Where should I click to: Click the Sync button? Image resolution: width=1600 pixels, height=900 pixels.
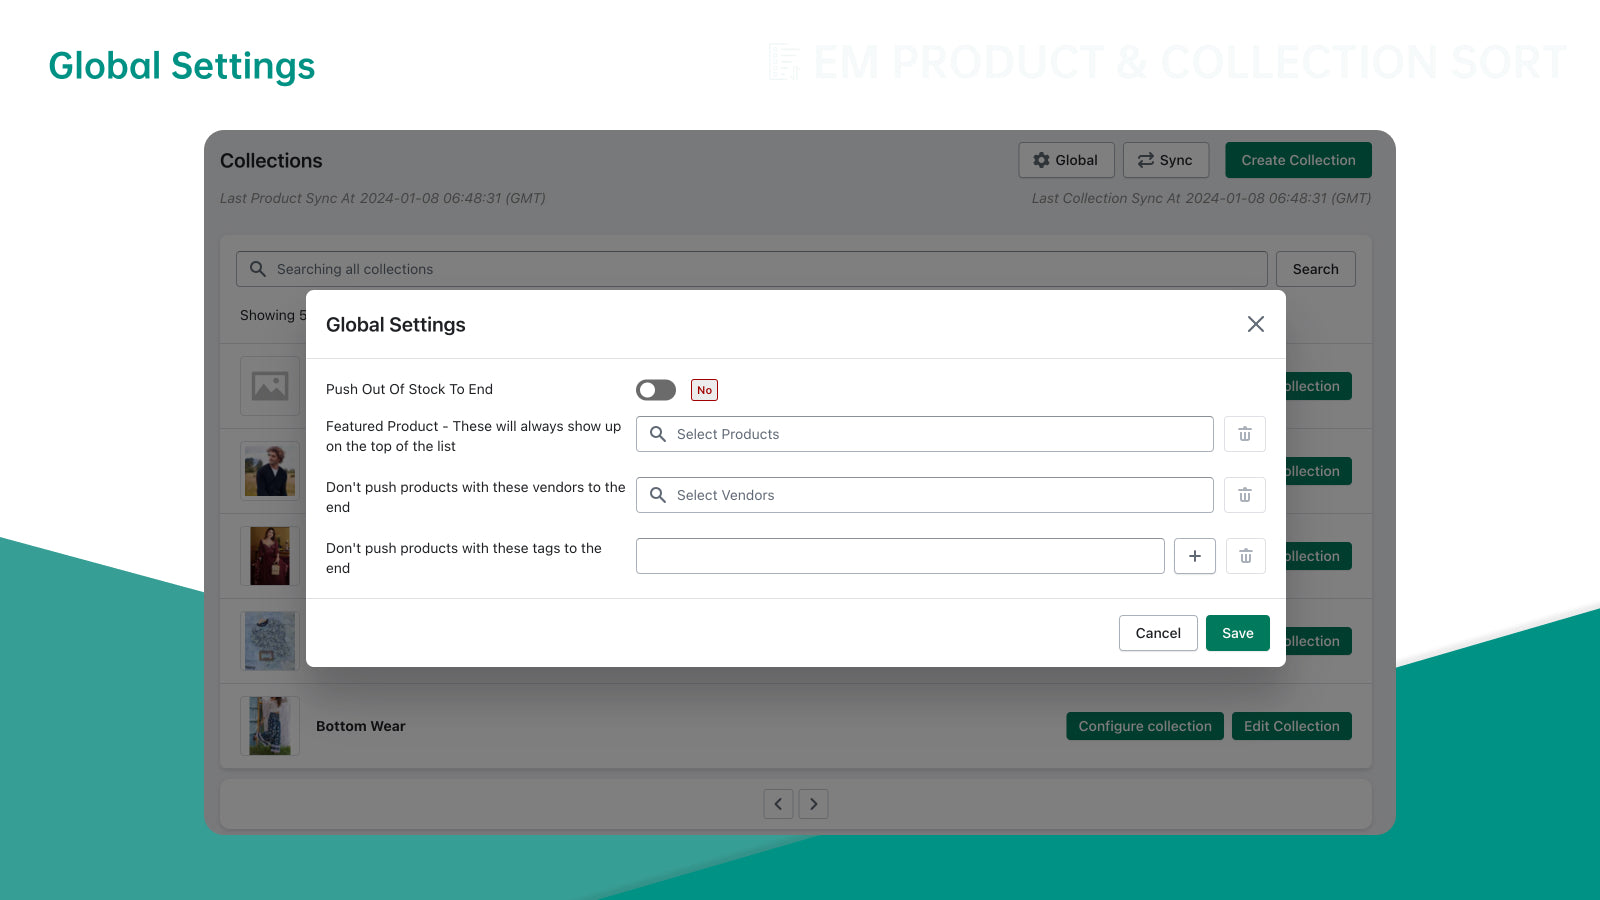click(1166, 160)
